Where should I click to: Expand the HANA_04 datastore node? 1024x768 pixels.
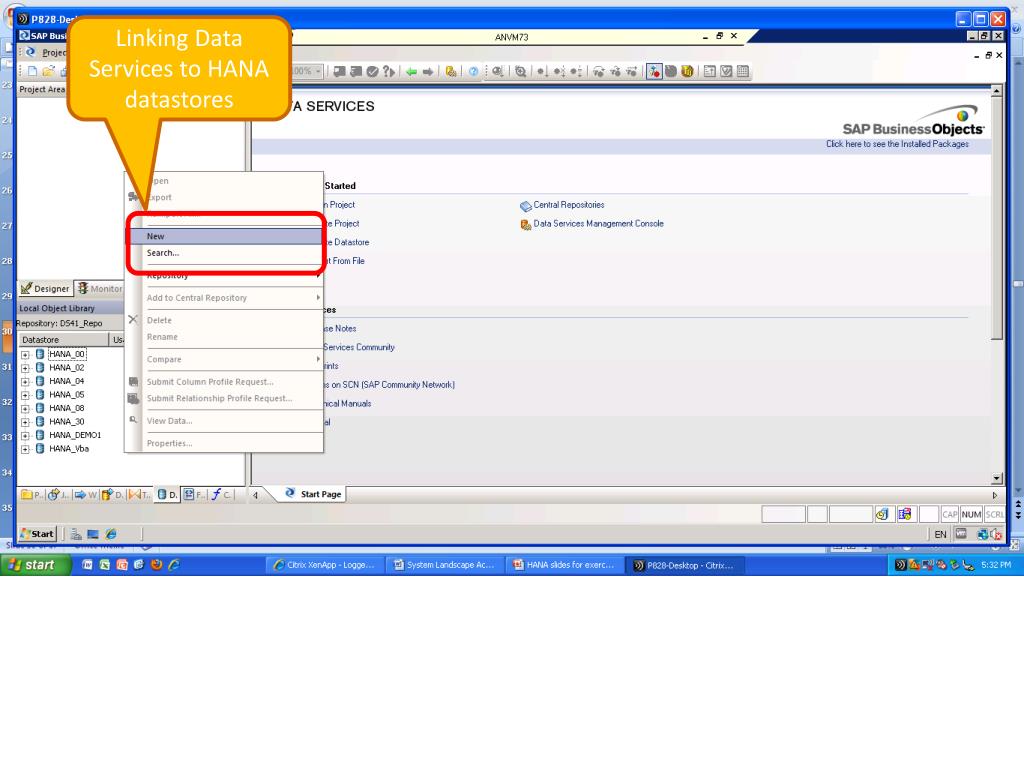tap(25, 382)
